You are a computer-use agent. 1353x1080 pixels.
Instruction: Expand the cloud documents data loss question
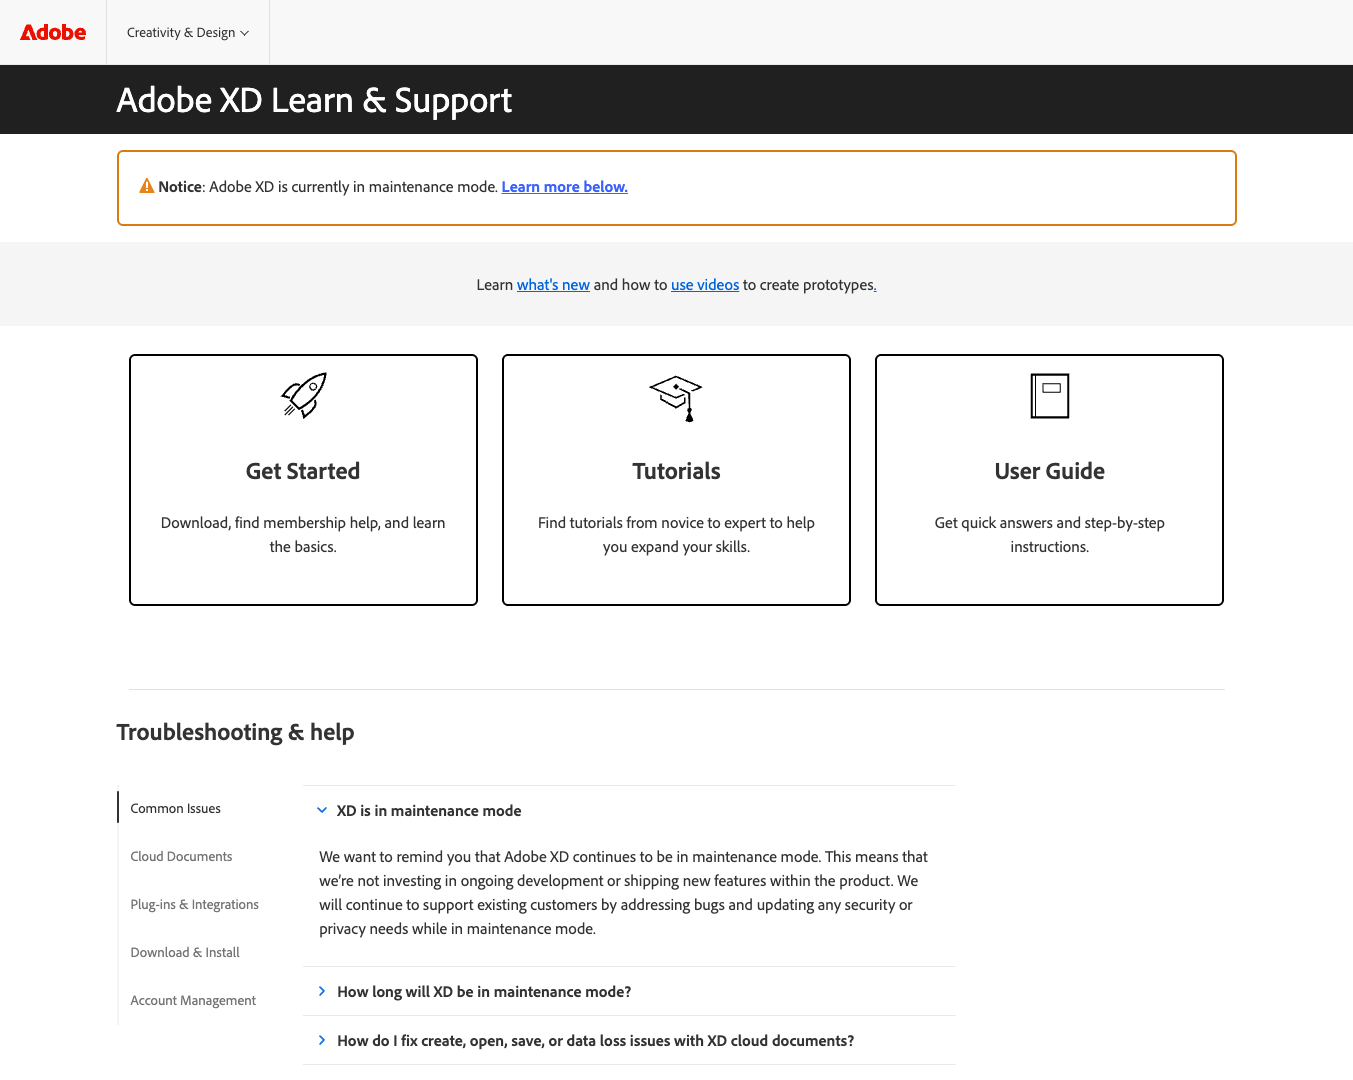595,1040
